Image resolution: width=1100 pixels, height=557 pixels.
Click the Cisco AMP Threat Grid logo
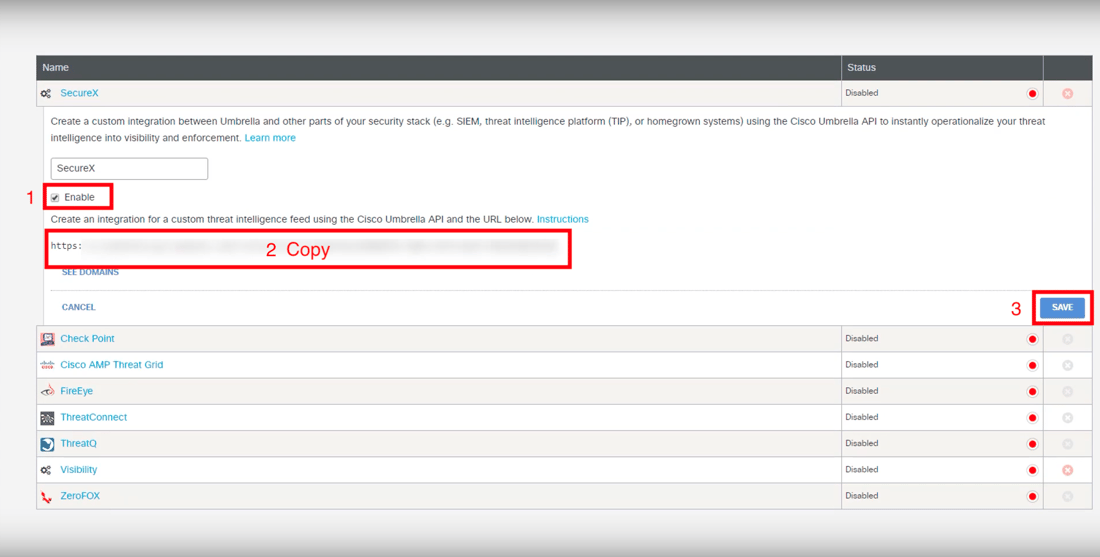pyautogui.click(x=47, y=365)
